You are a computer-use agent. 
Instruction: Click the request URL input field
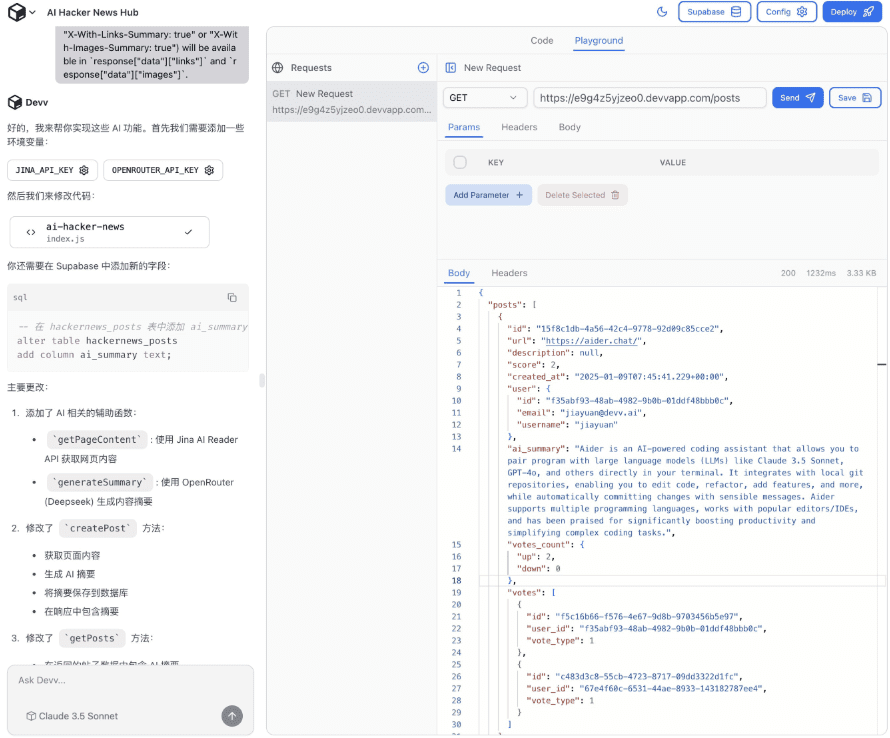click(650, 98)
